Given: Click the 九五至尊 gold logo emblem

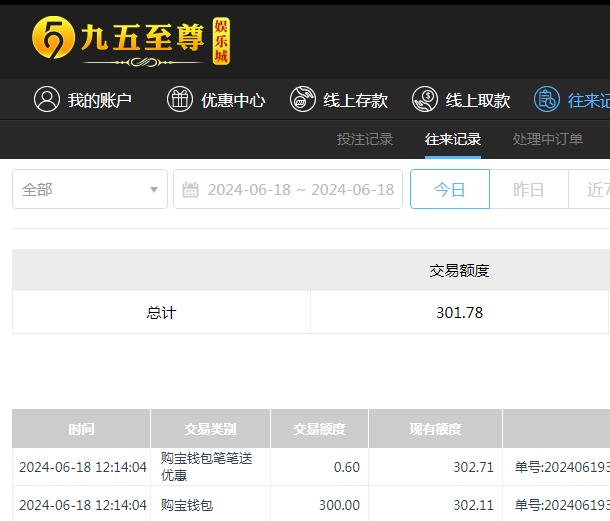Looking at the screenshot, I should [x=53, y=37].
